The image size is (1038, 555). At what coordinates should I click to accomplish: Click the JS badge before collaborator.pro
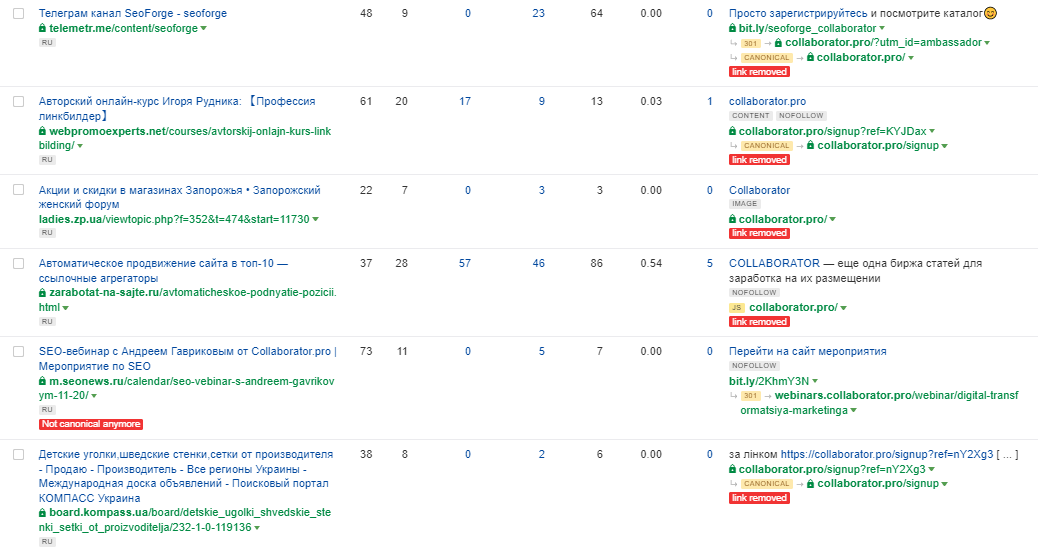point(737,308)
